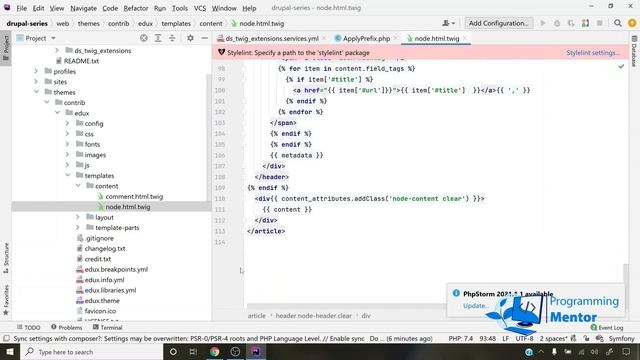The height and width of the screenshot is (360, 640).
Task: Open the Problems tool window
Action: 67,327
